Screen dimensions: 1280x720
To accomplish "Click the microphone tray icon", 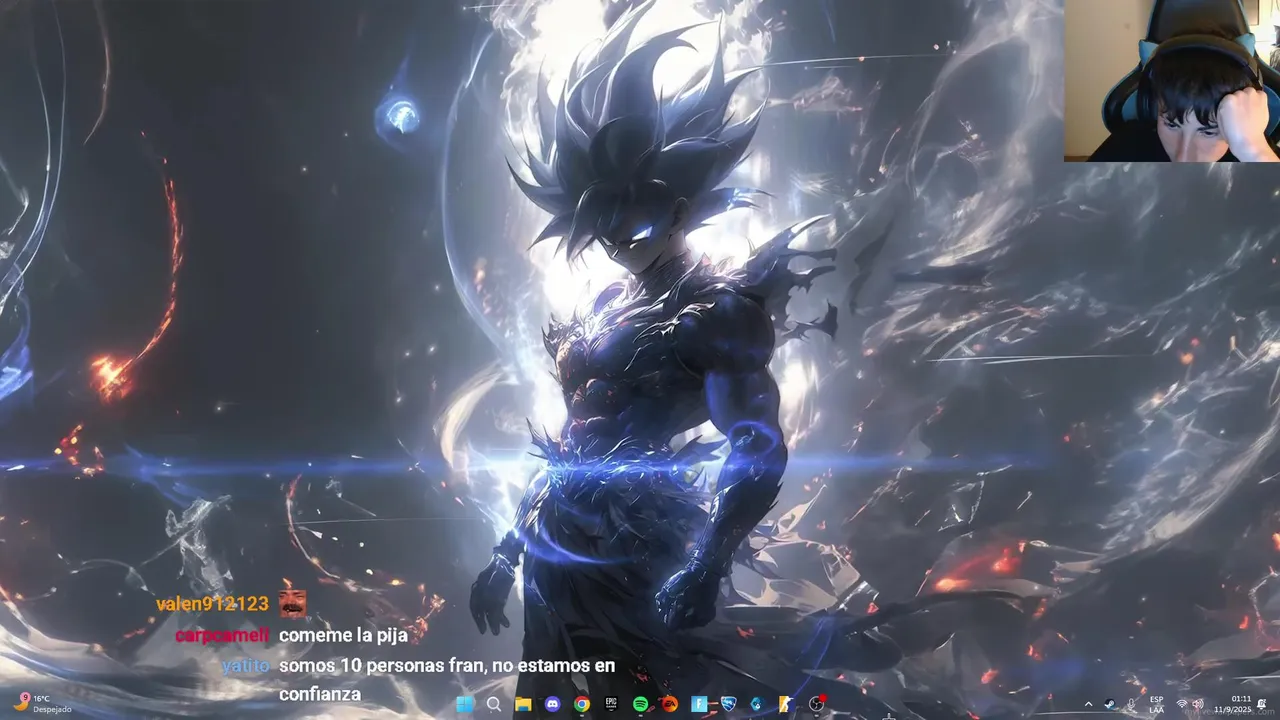I will tap(1131, 704).
